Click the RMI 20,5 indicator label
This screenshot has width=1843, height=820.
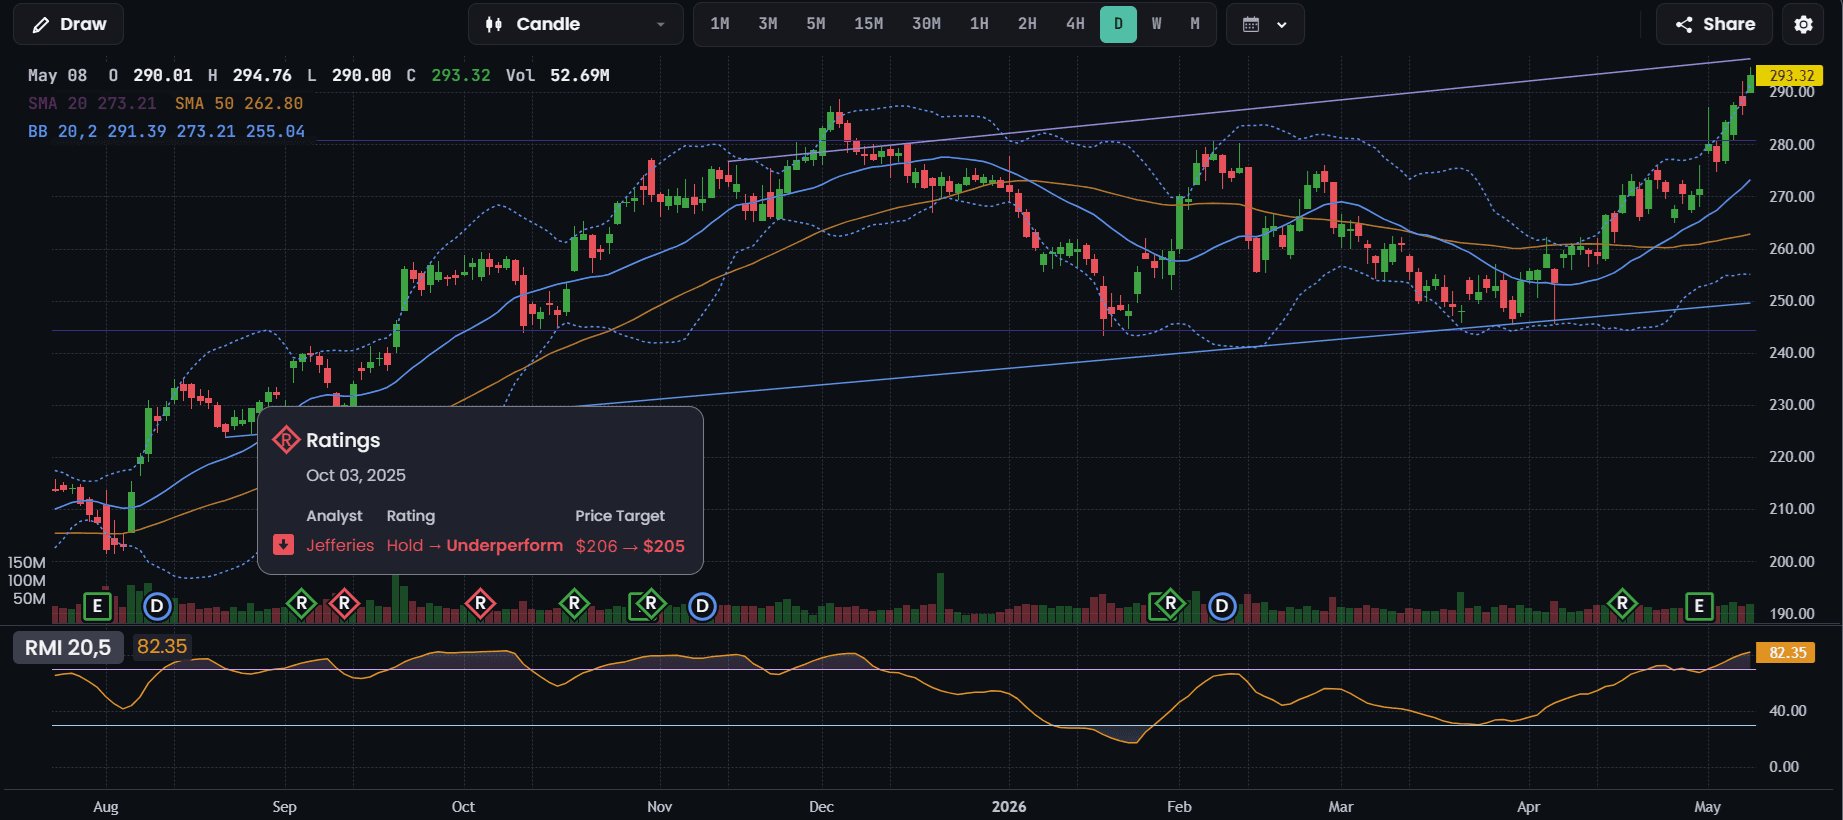68,648
